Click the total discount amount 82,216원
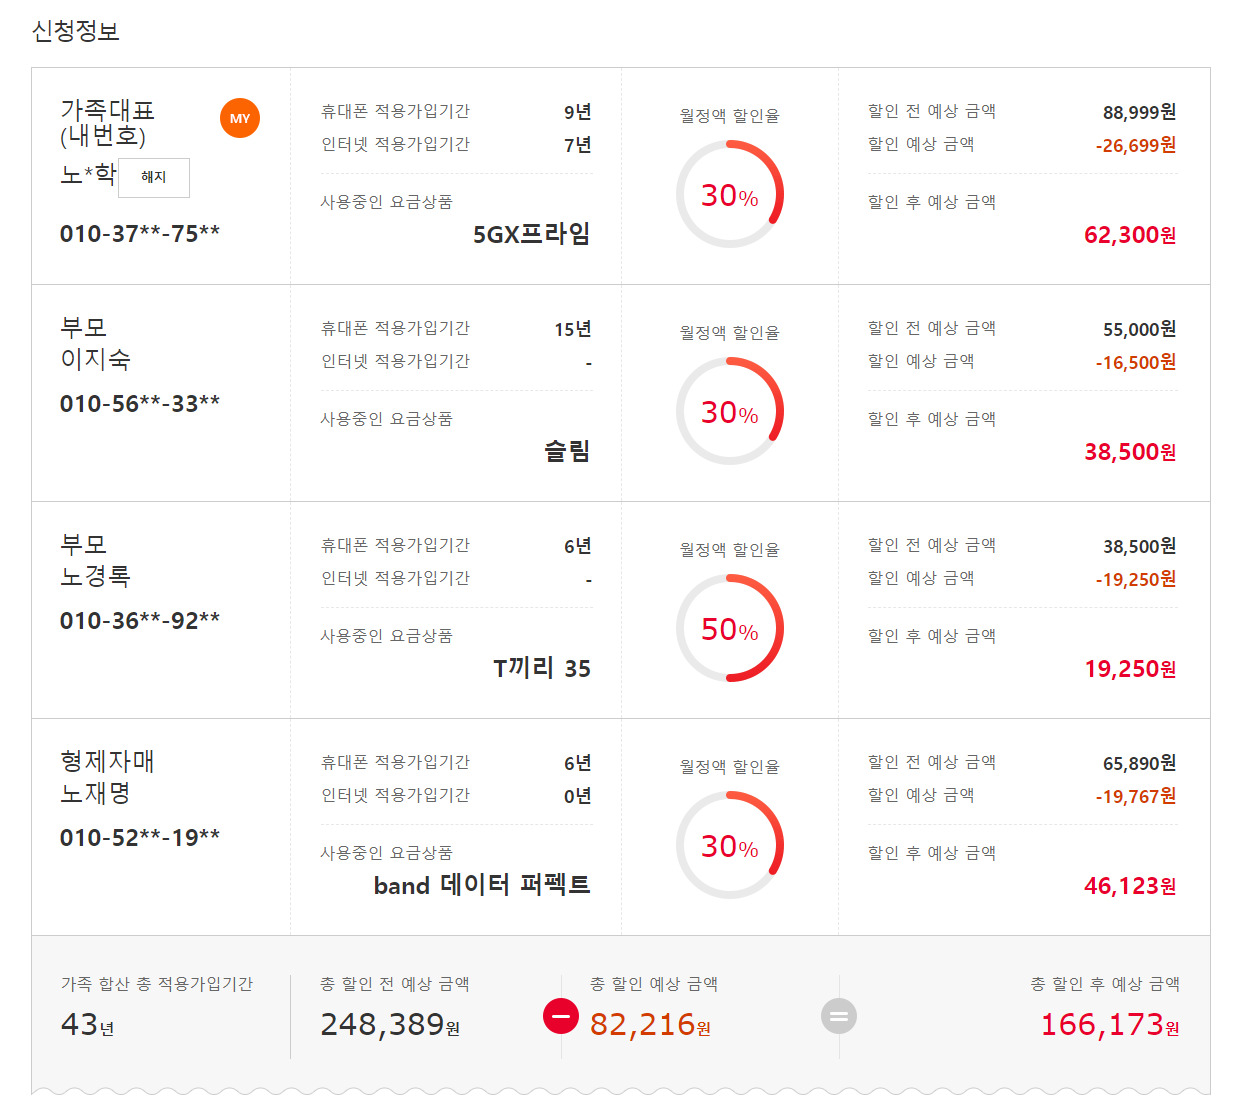 (x=650, y=1025)
